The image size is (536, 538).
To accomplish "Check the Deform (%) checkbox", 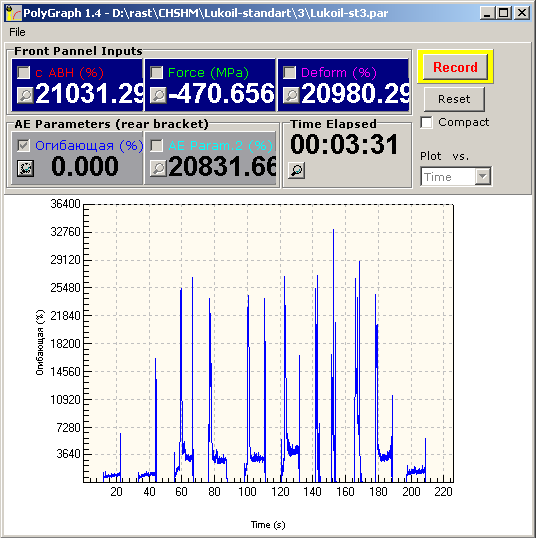I will click(289, 72).
